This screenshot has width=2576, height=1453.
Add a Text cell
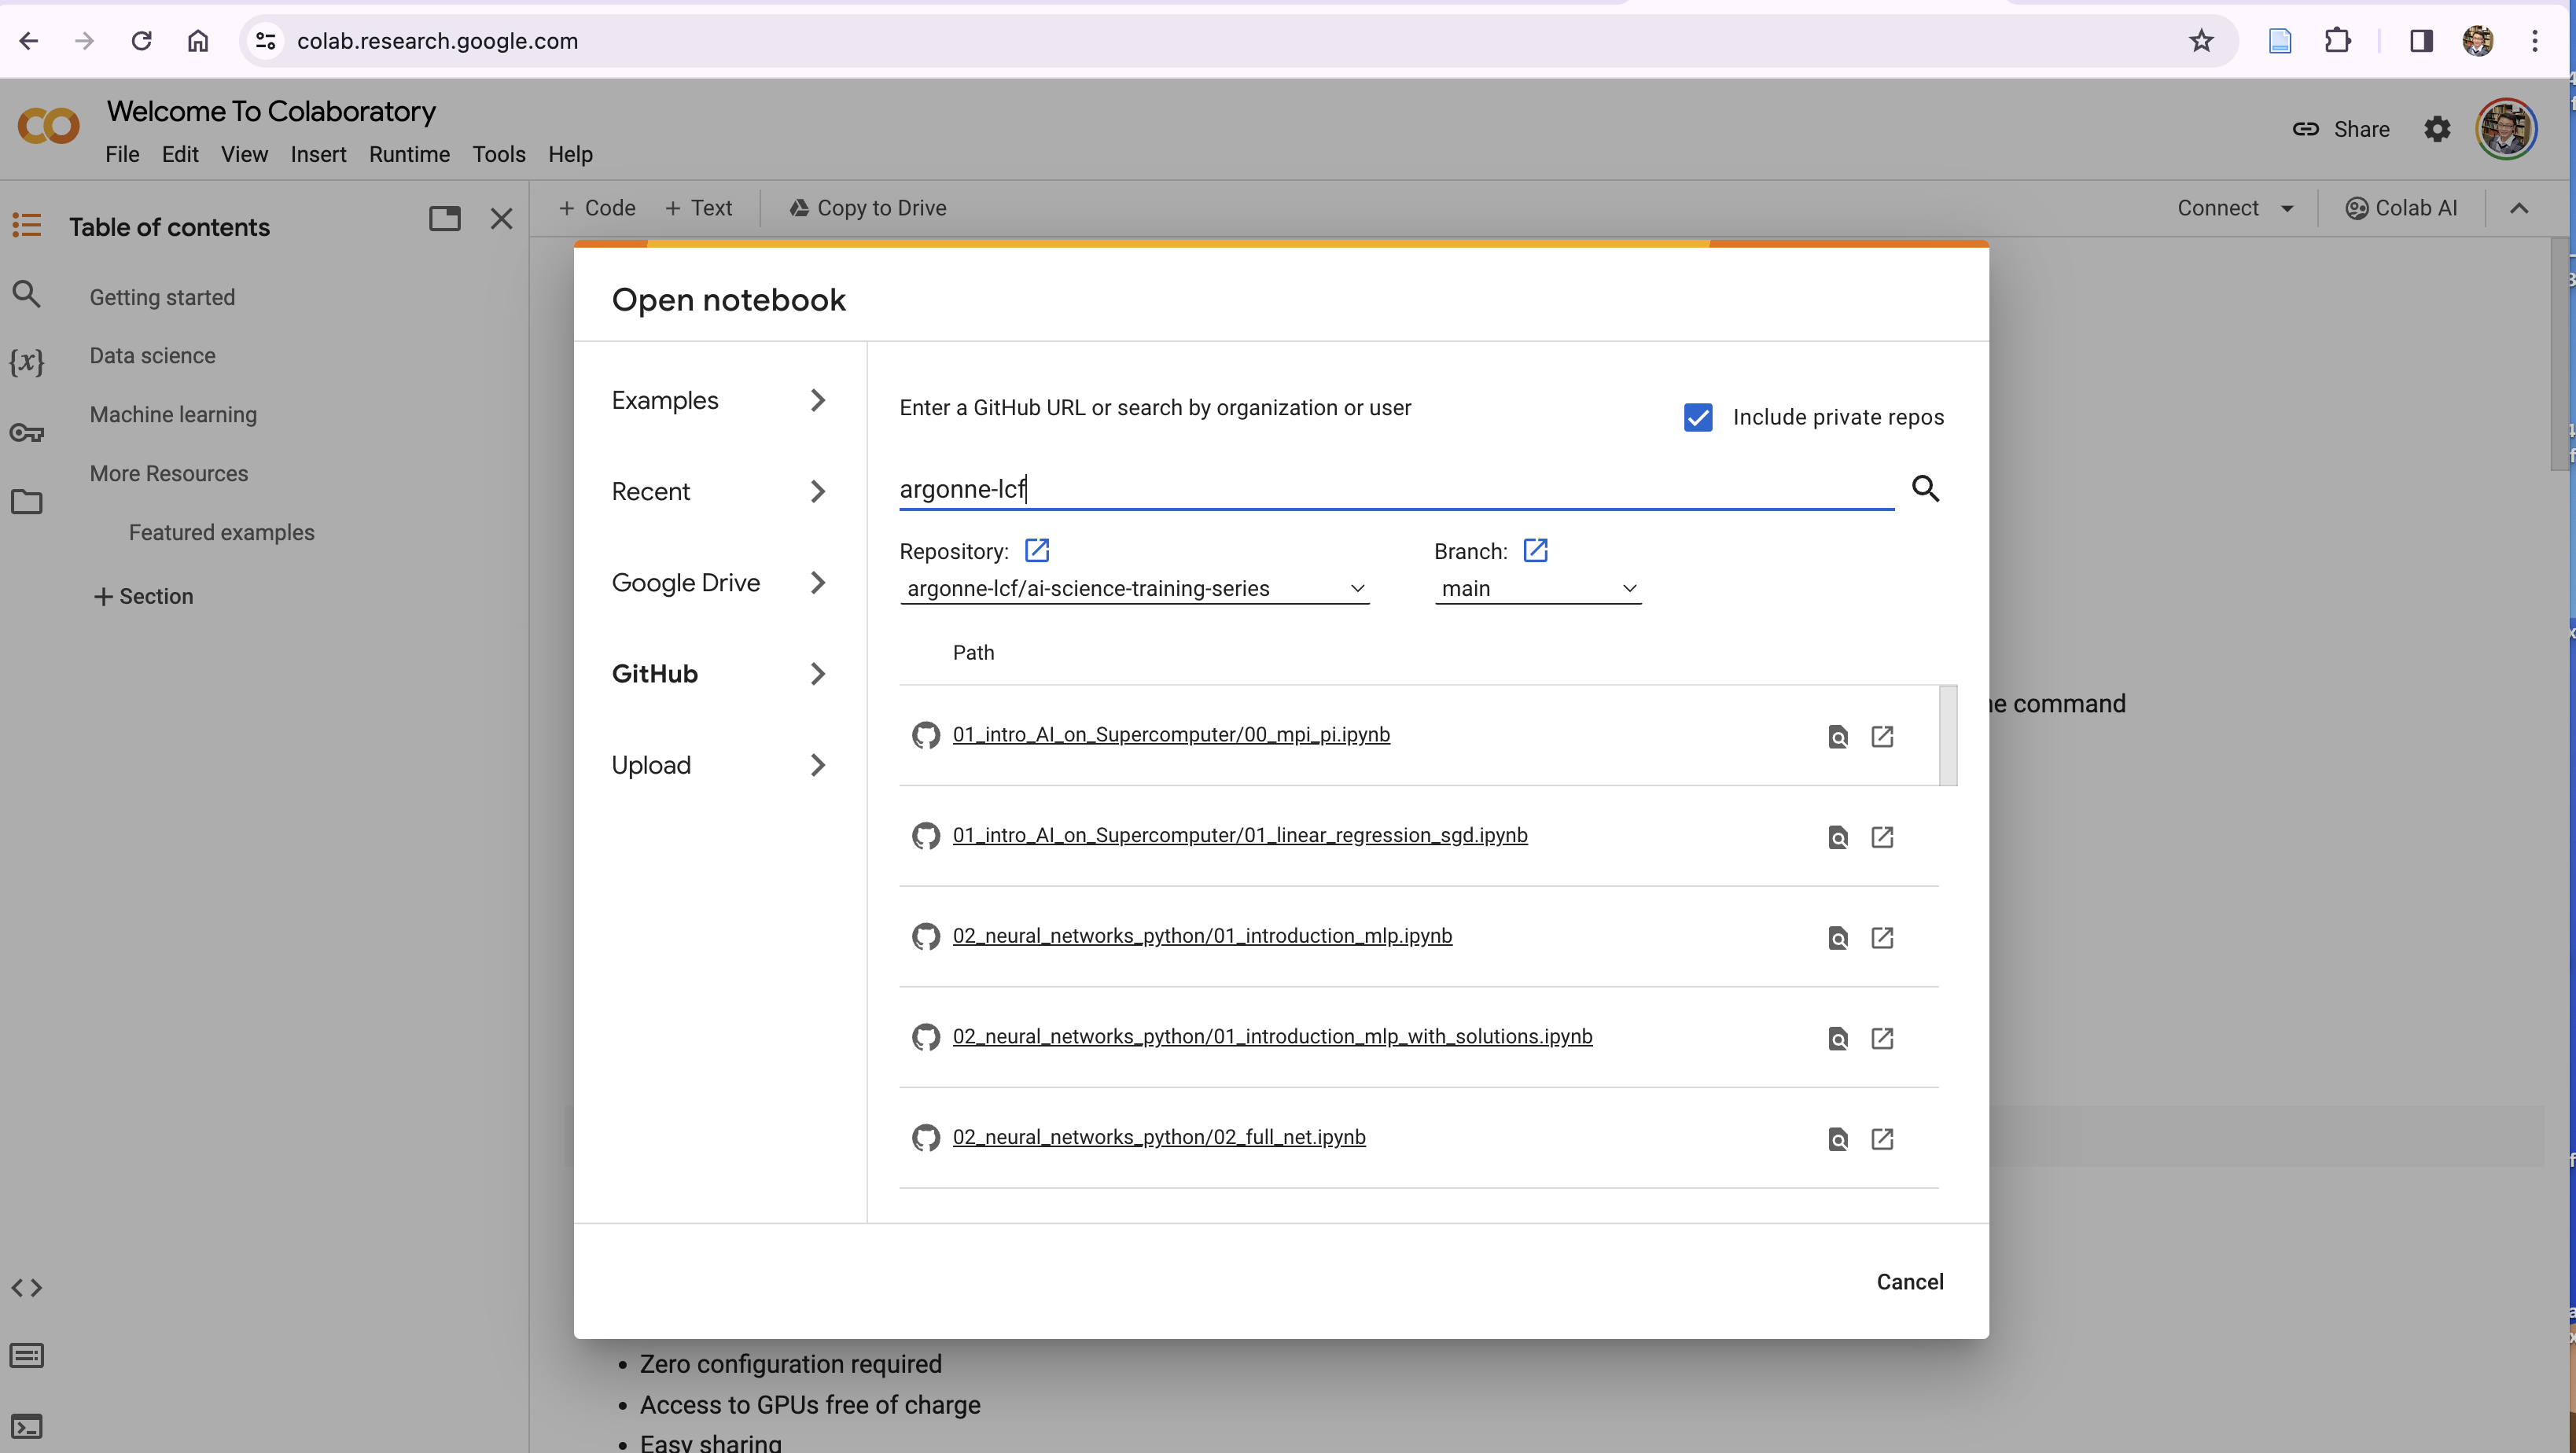tap(698, 208)
